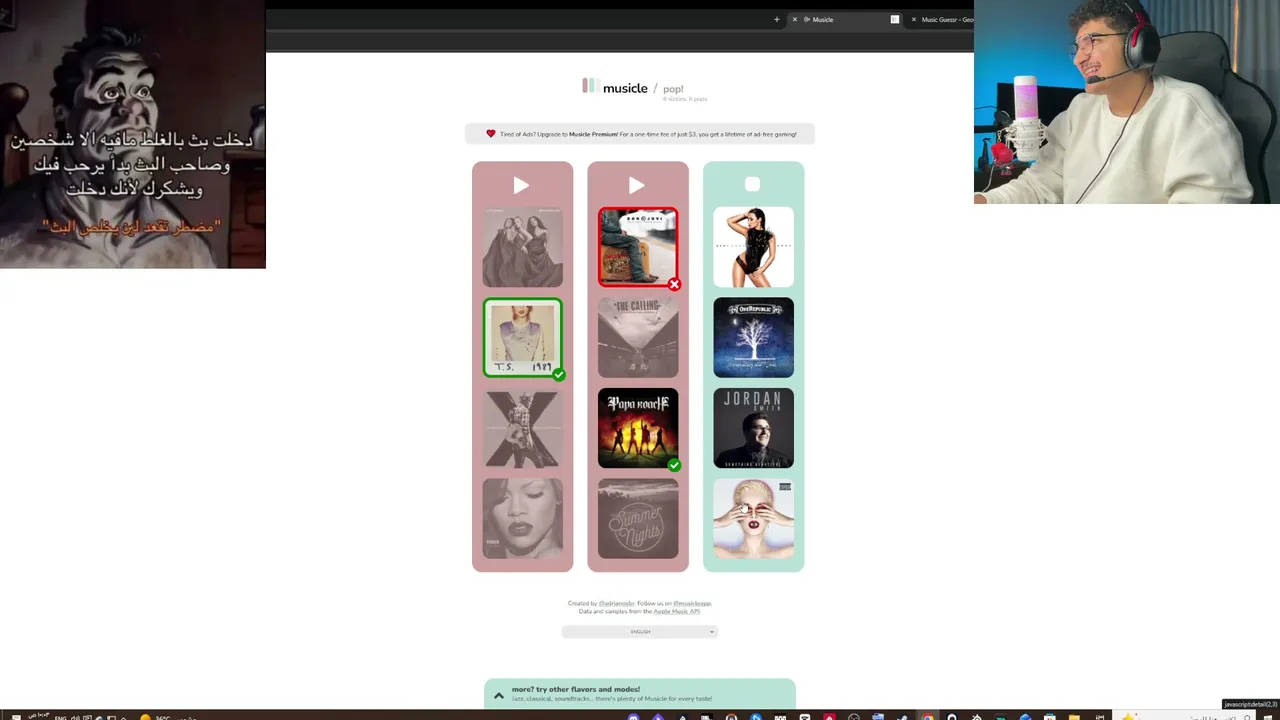Select the Jordan Smith album cover
The image size is (1280, 720).
(x=754, y=428)
